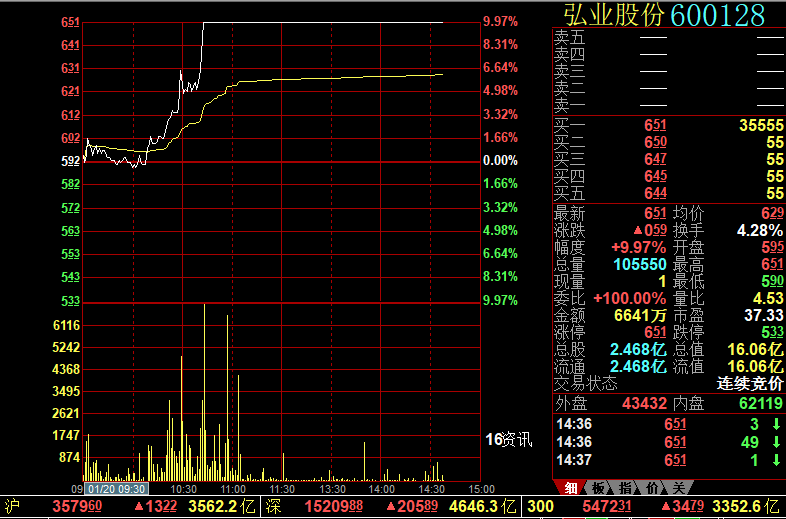The height and width of the screenshot is (519, 786).
Task: Click the 15:00 time axis label
Action: coord(482,489)
